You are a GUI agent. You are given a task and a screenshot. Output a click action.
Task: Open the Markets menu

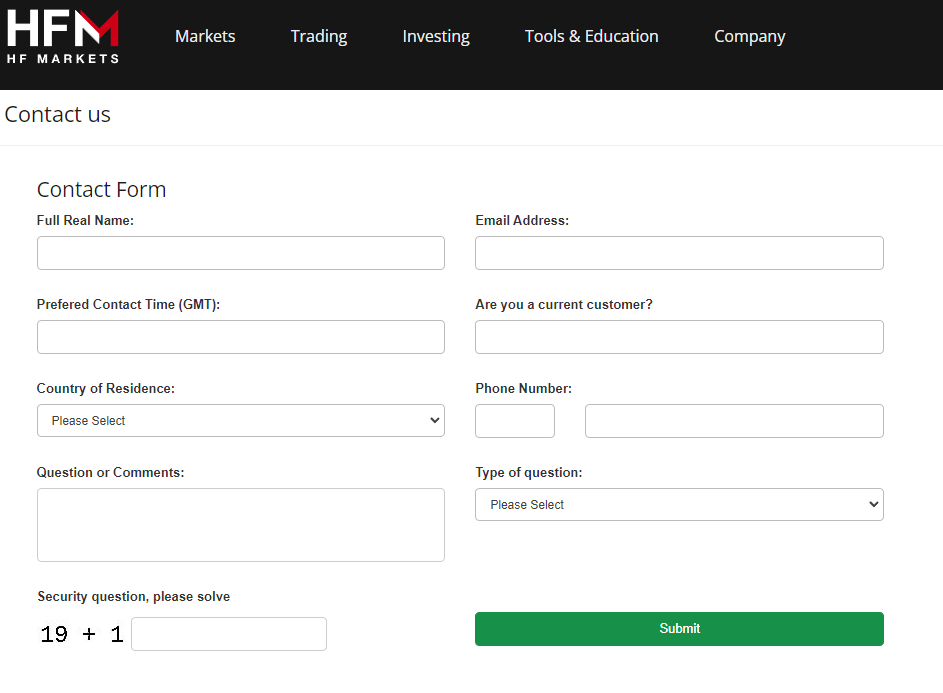pyautogui.click(x=205, y=36)
